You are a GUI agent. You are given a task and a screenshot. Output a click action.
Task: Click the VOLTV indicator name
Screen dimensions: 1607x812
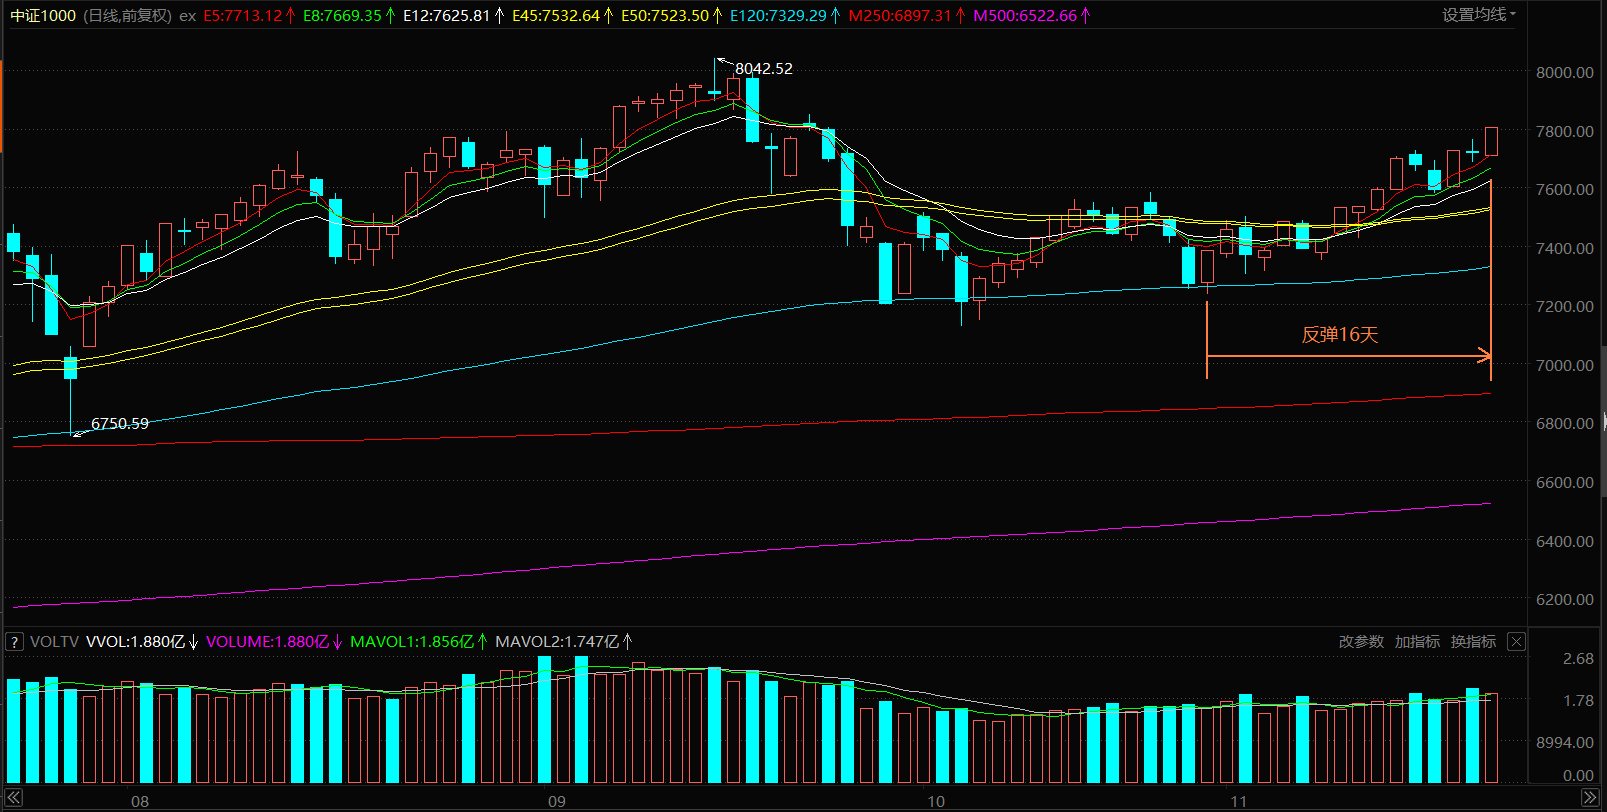coord(54,642)
